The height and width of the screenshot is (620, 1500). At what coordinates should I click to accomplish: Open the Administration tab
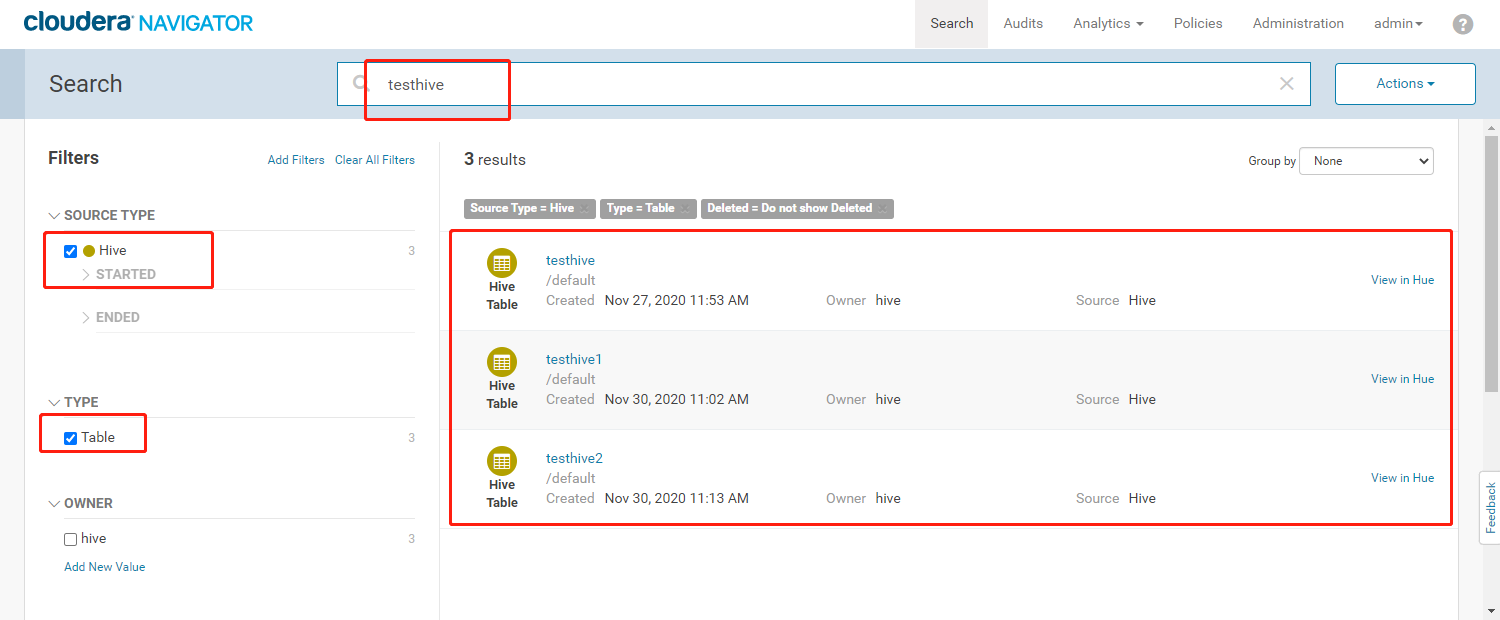click(1298, 24)
